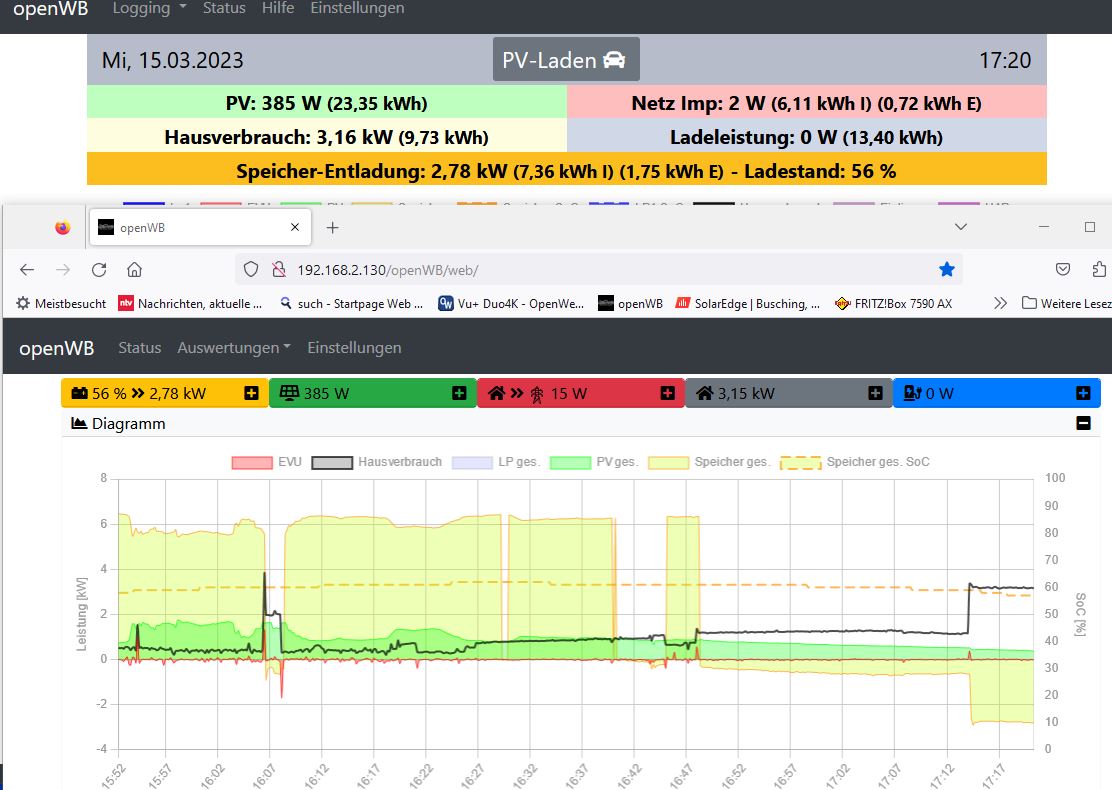Open the Logging dropdown menu

coord(150,8)
